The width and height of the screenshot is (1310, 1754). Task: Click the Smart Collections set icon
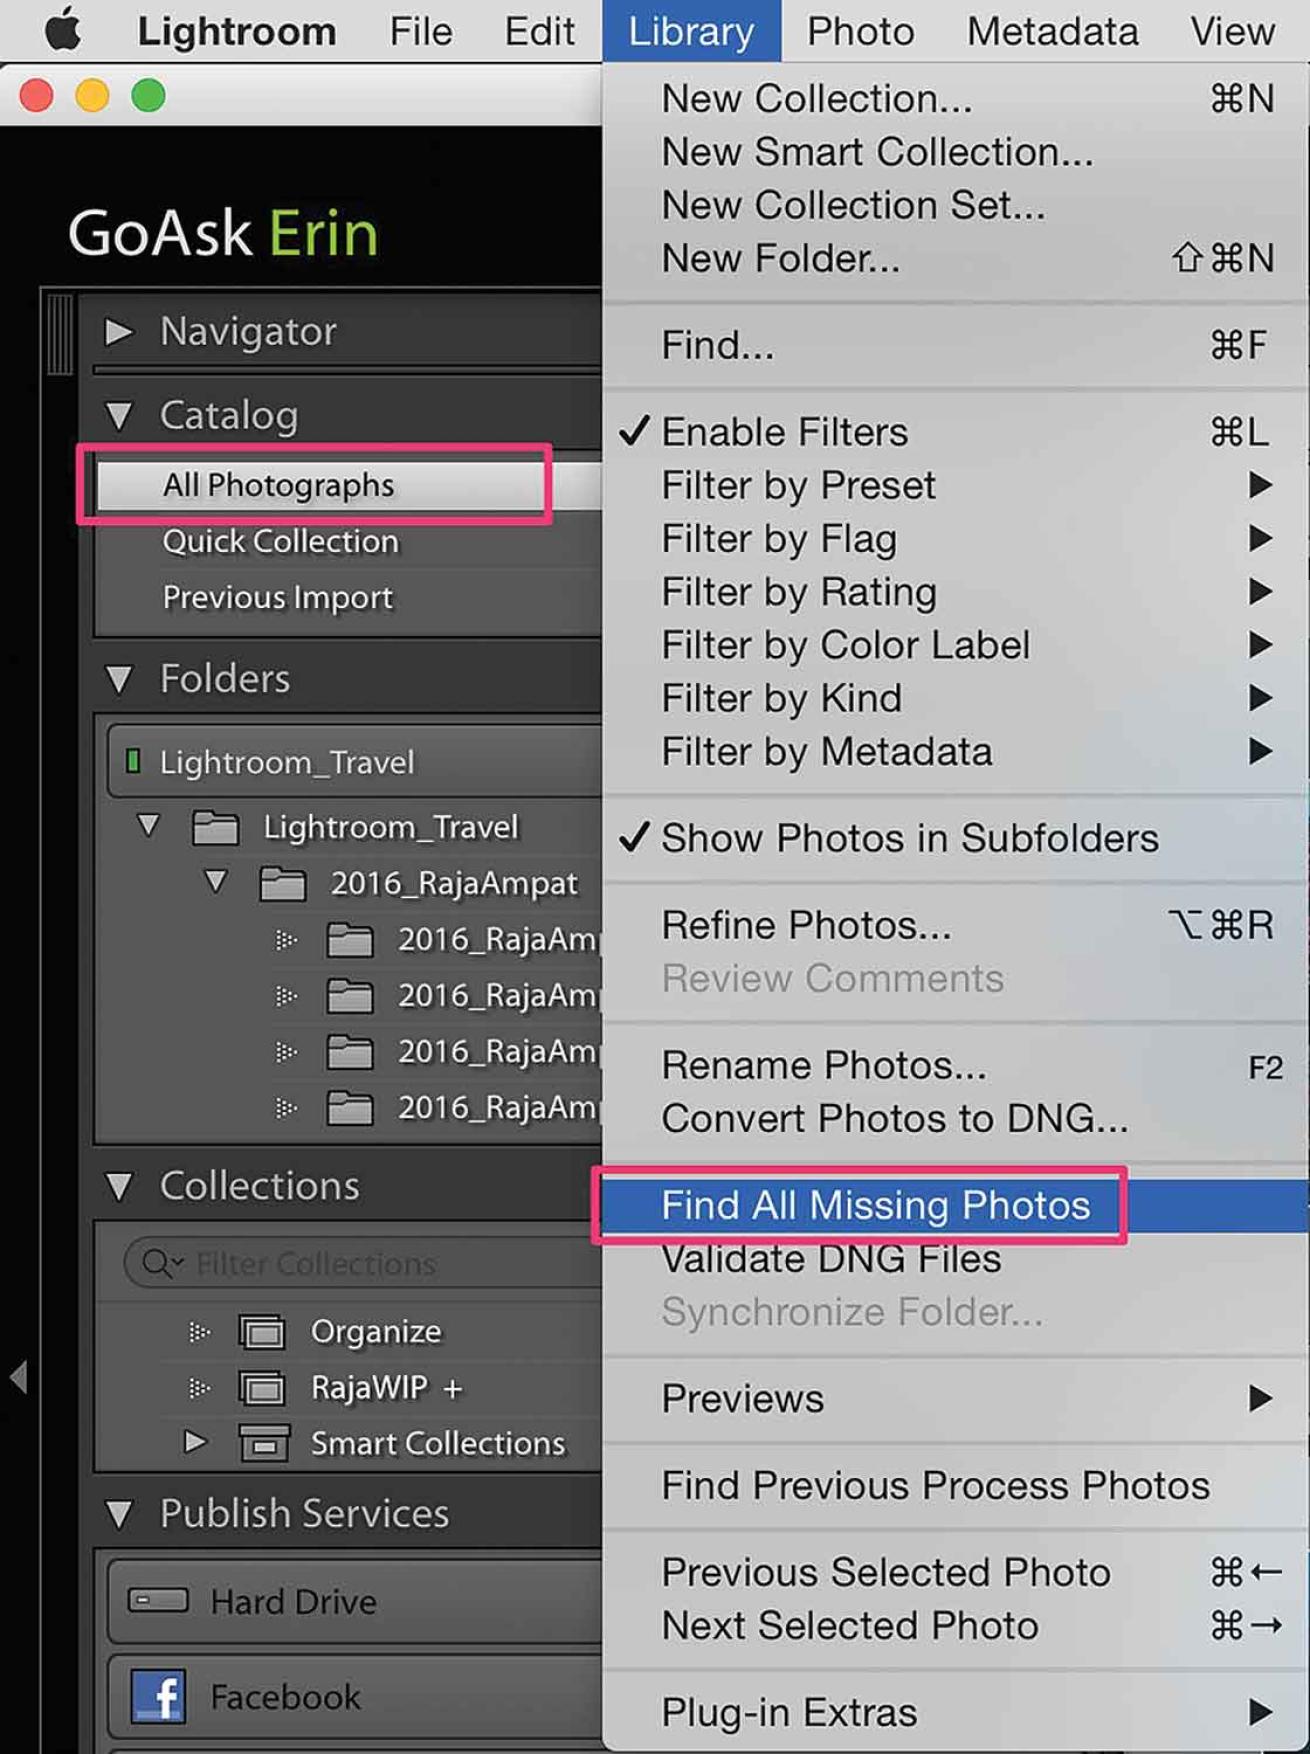click(264, 1443)
